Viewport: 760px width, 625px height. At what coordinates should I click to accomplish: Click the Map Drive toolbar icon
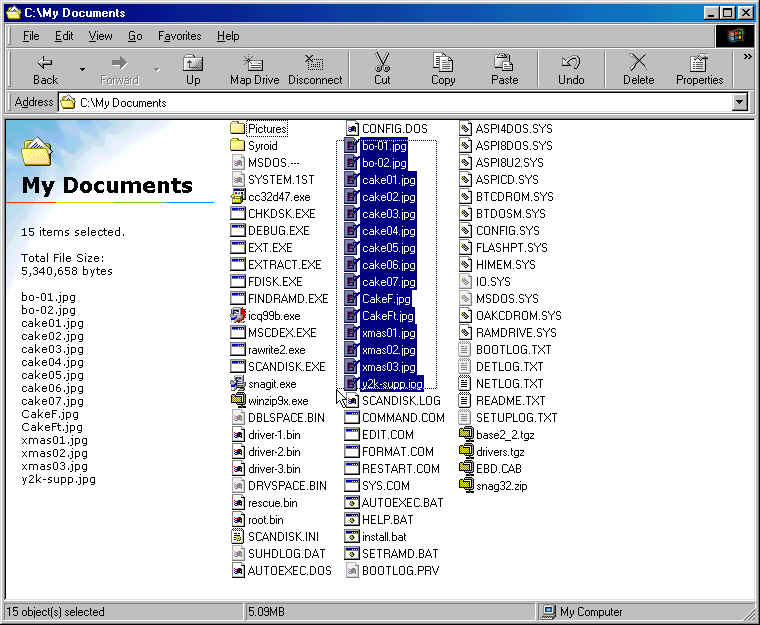click(254, 69)
